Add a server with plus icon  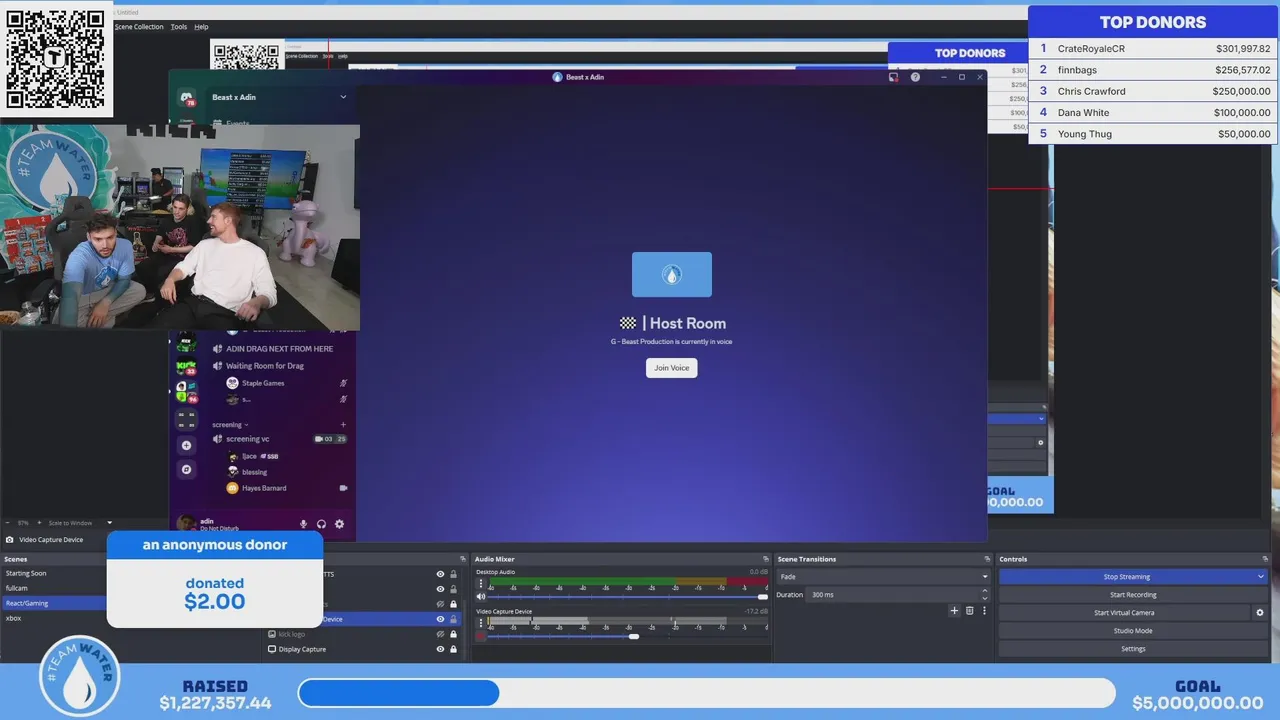point(186,445)
